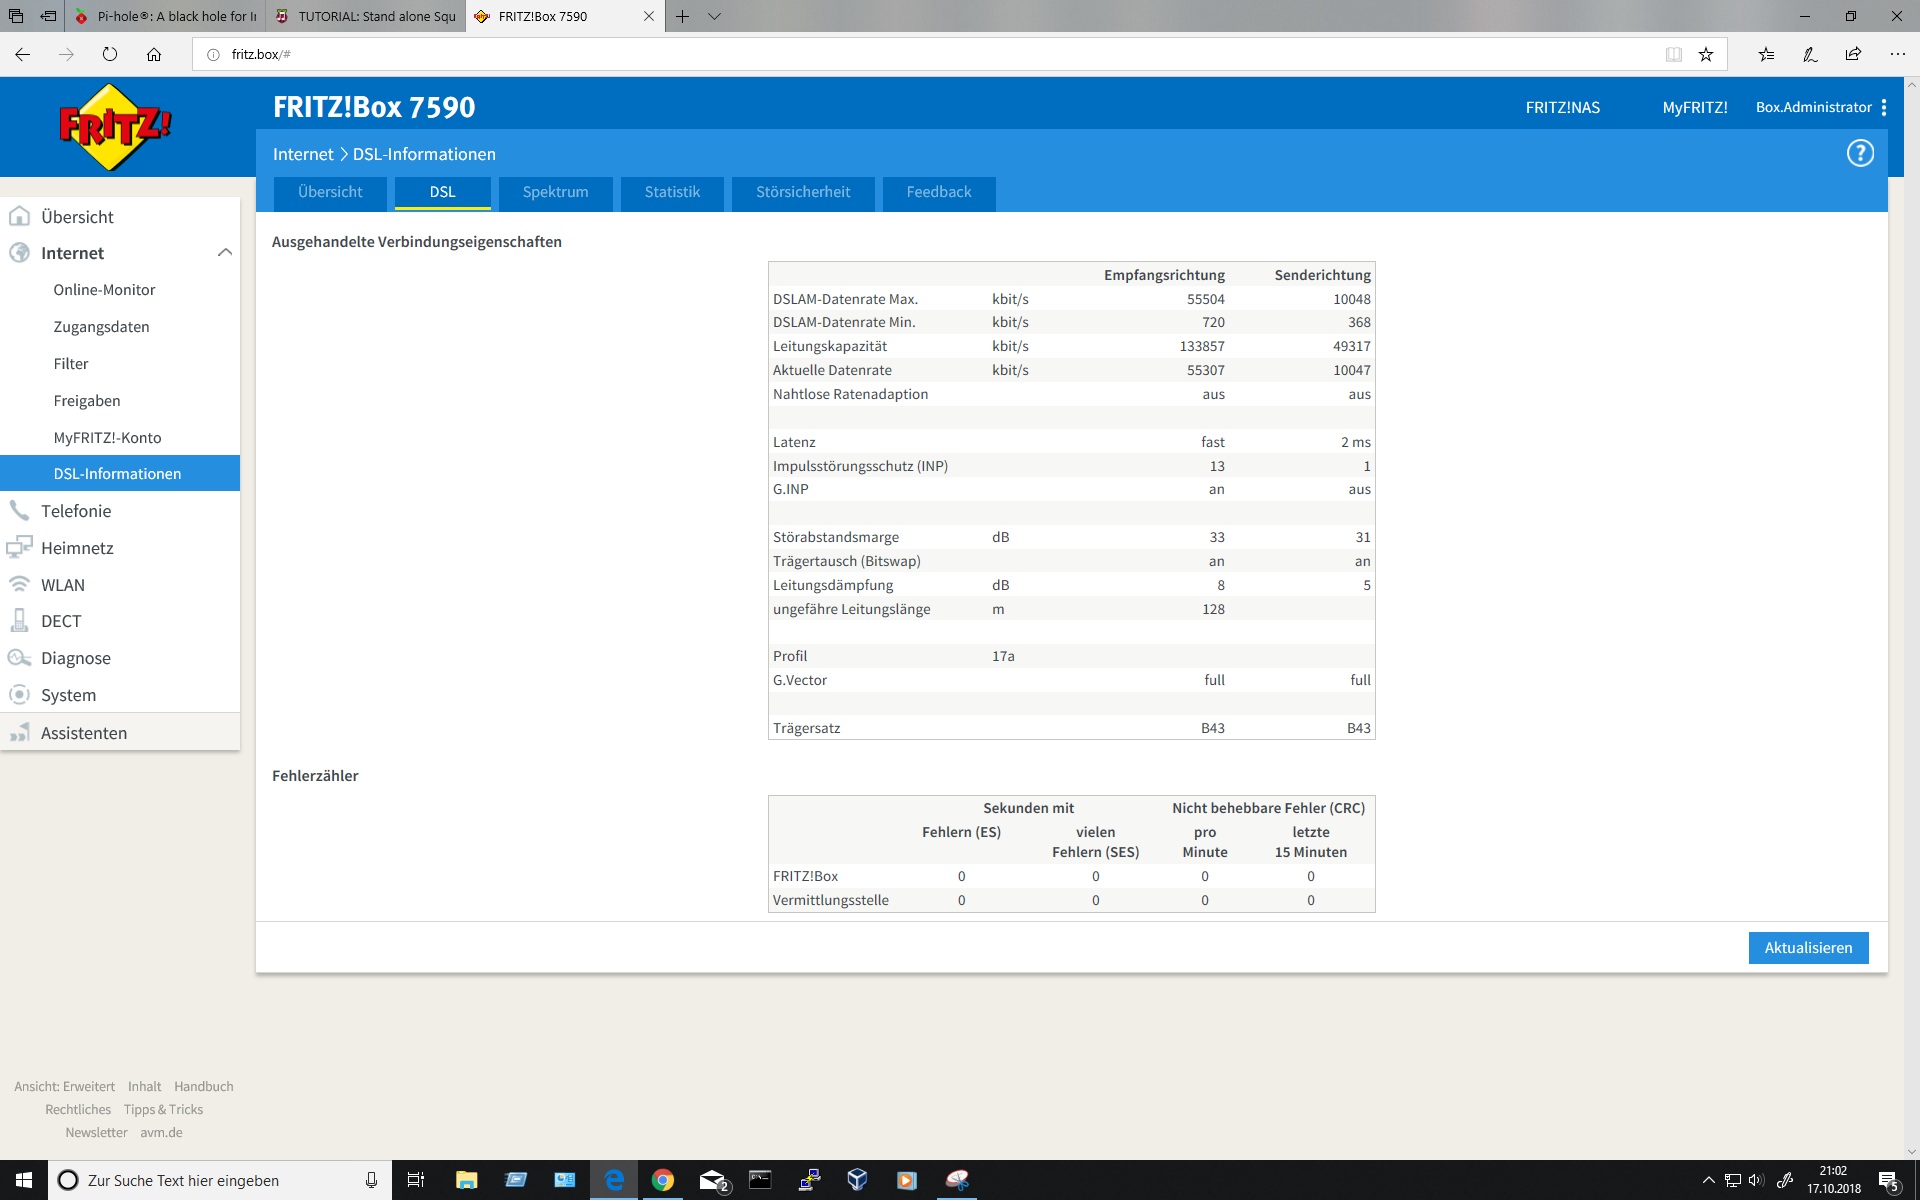
Task: Open the Störsicherheit tab
Action: [x=802, y=192]
